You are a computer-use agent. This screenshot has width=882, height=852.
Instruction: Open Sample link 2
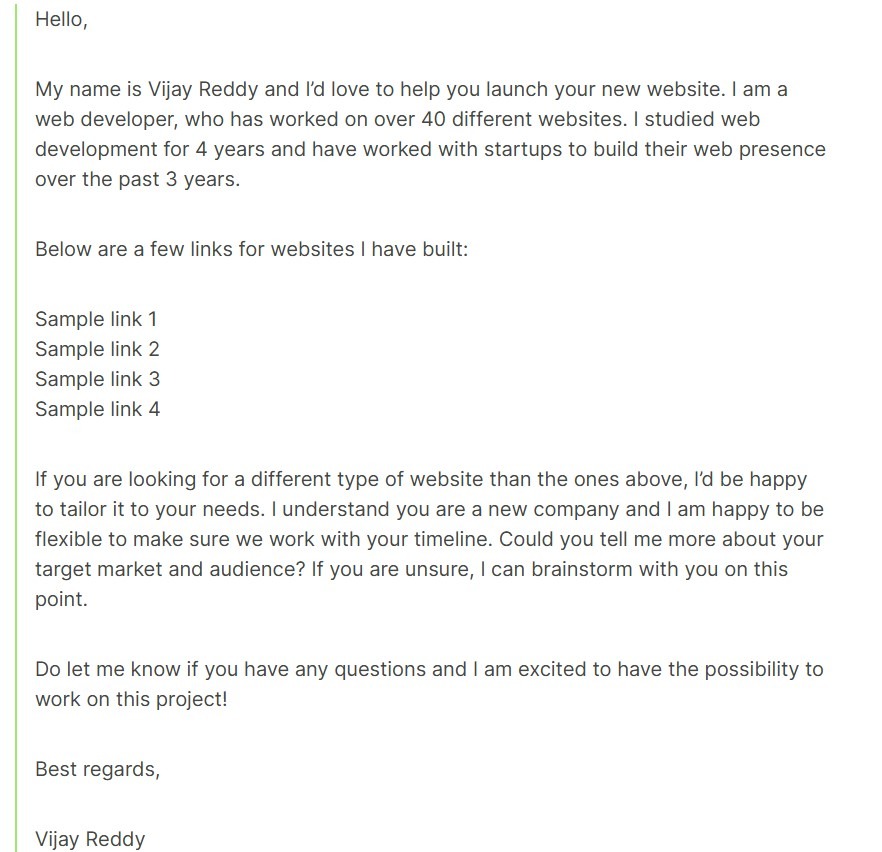point(97,349)
